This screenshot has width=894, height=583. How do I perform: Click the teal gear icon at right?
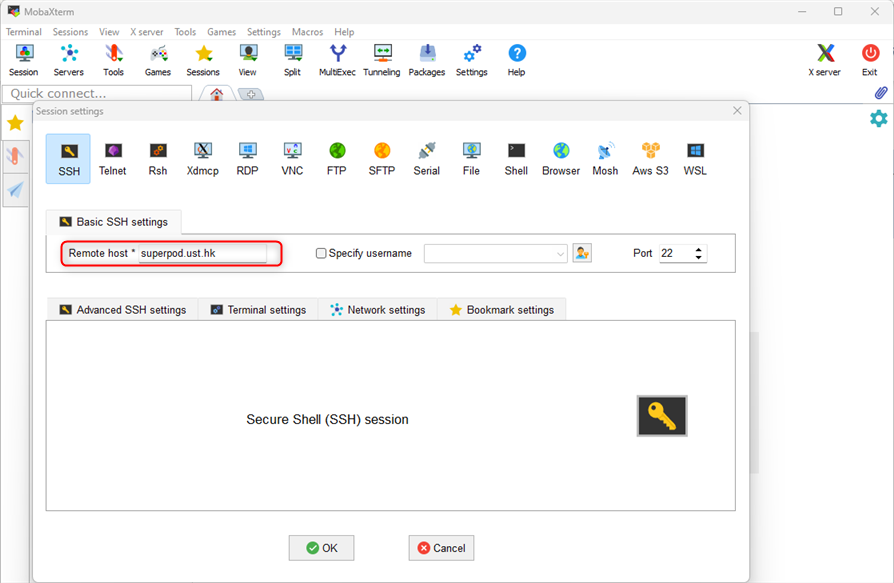point(879,119)
